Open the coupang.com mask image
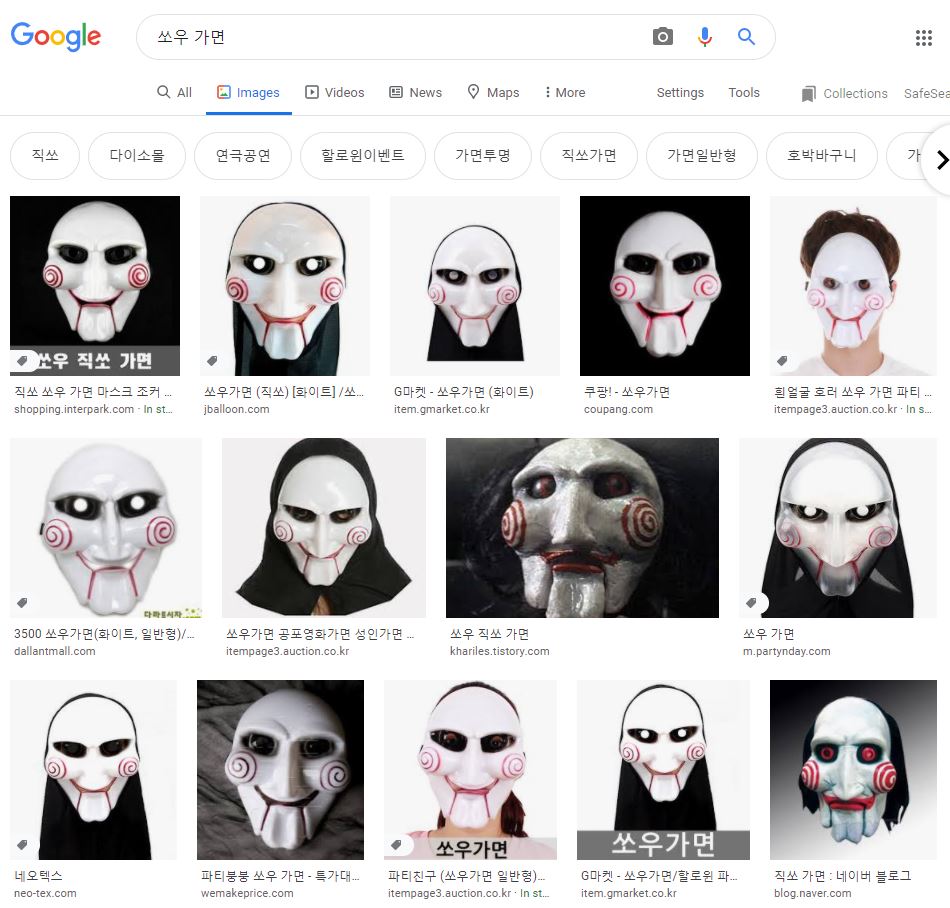The height and width of the screenshot is (908, 950). [x=665, y=286]
